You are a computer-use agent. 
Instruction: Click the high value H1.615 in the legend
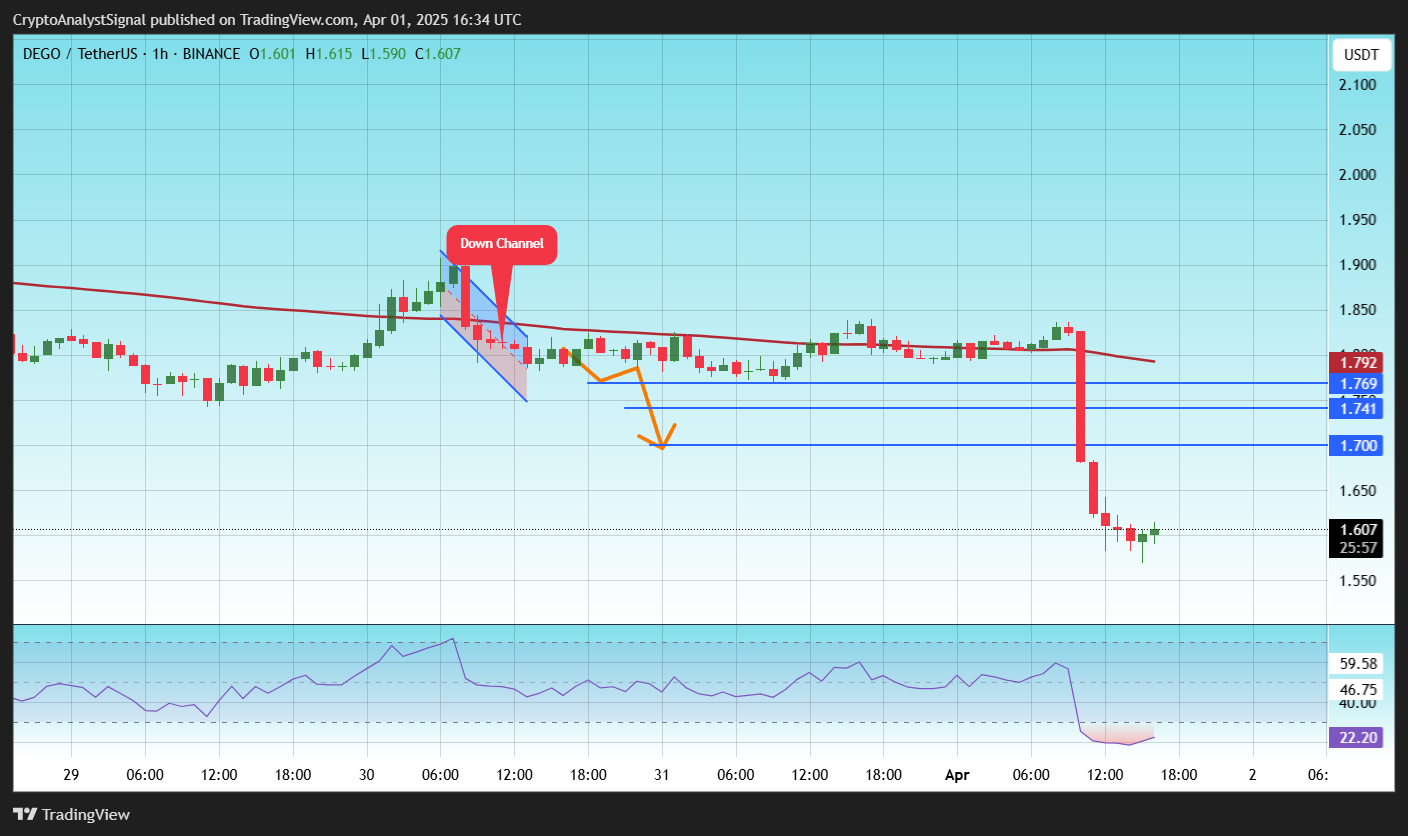329,54
